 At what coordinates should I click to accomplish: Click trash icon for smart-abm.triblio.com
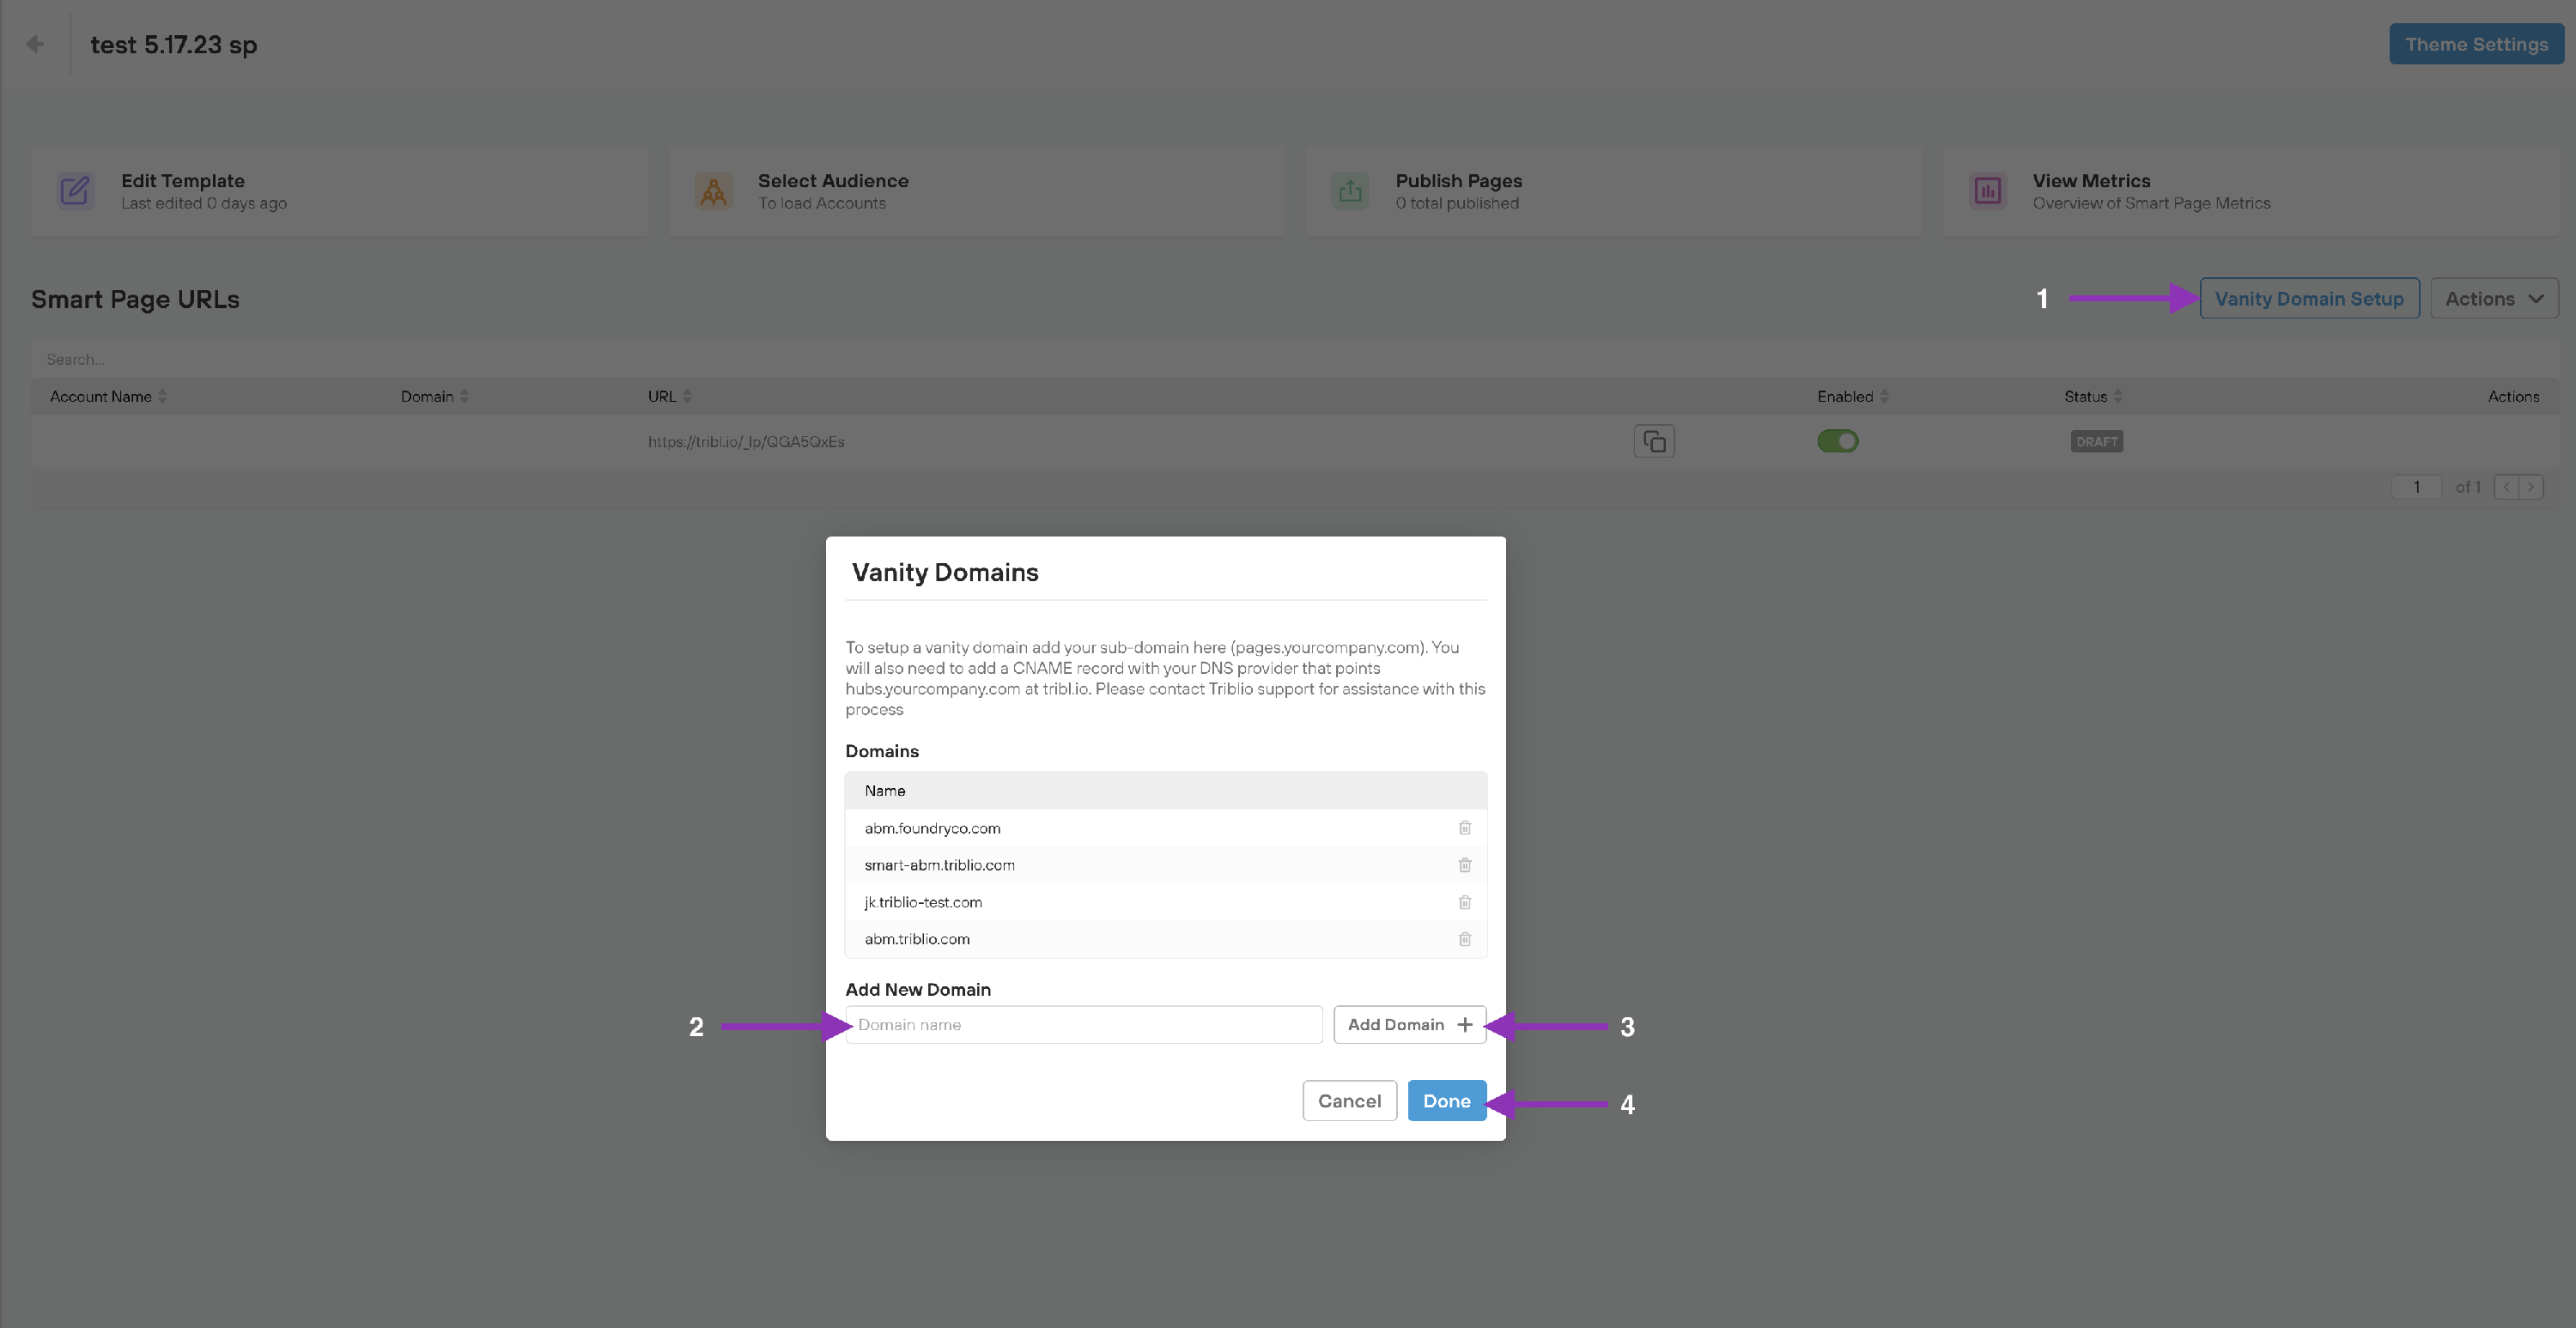tap(1464, 865)
